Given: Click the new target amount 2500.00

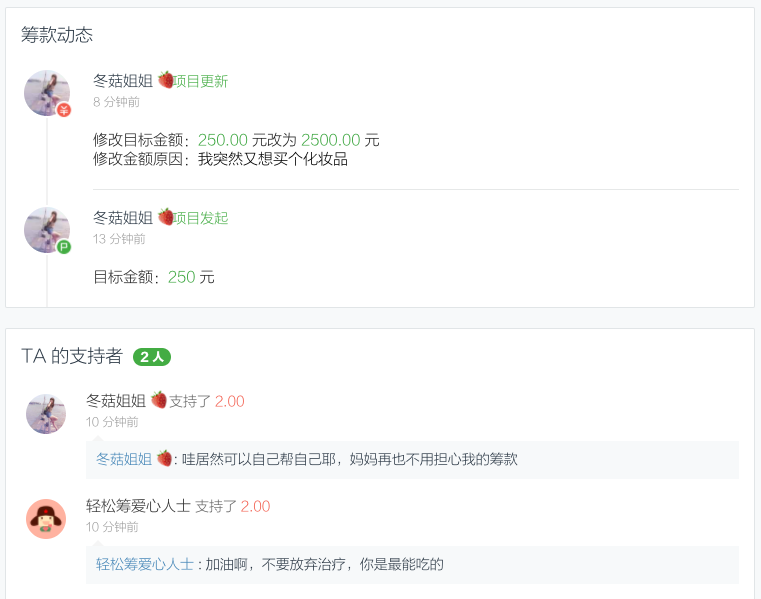Looking at the screenshot, I should point(330,140).
